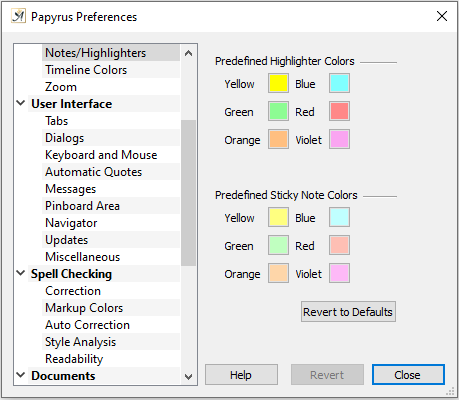This screenshot has width=459, height=400.
Task: Change the Violet highlighter color swatch
Action: [x=339, y=139]
